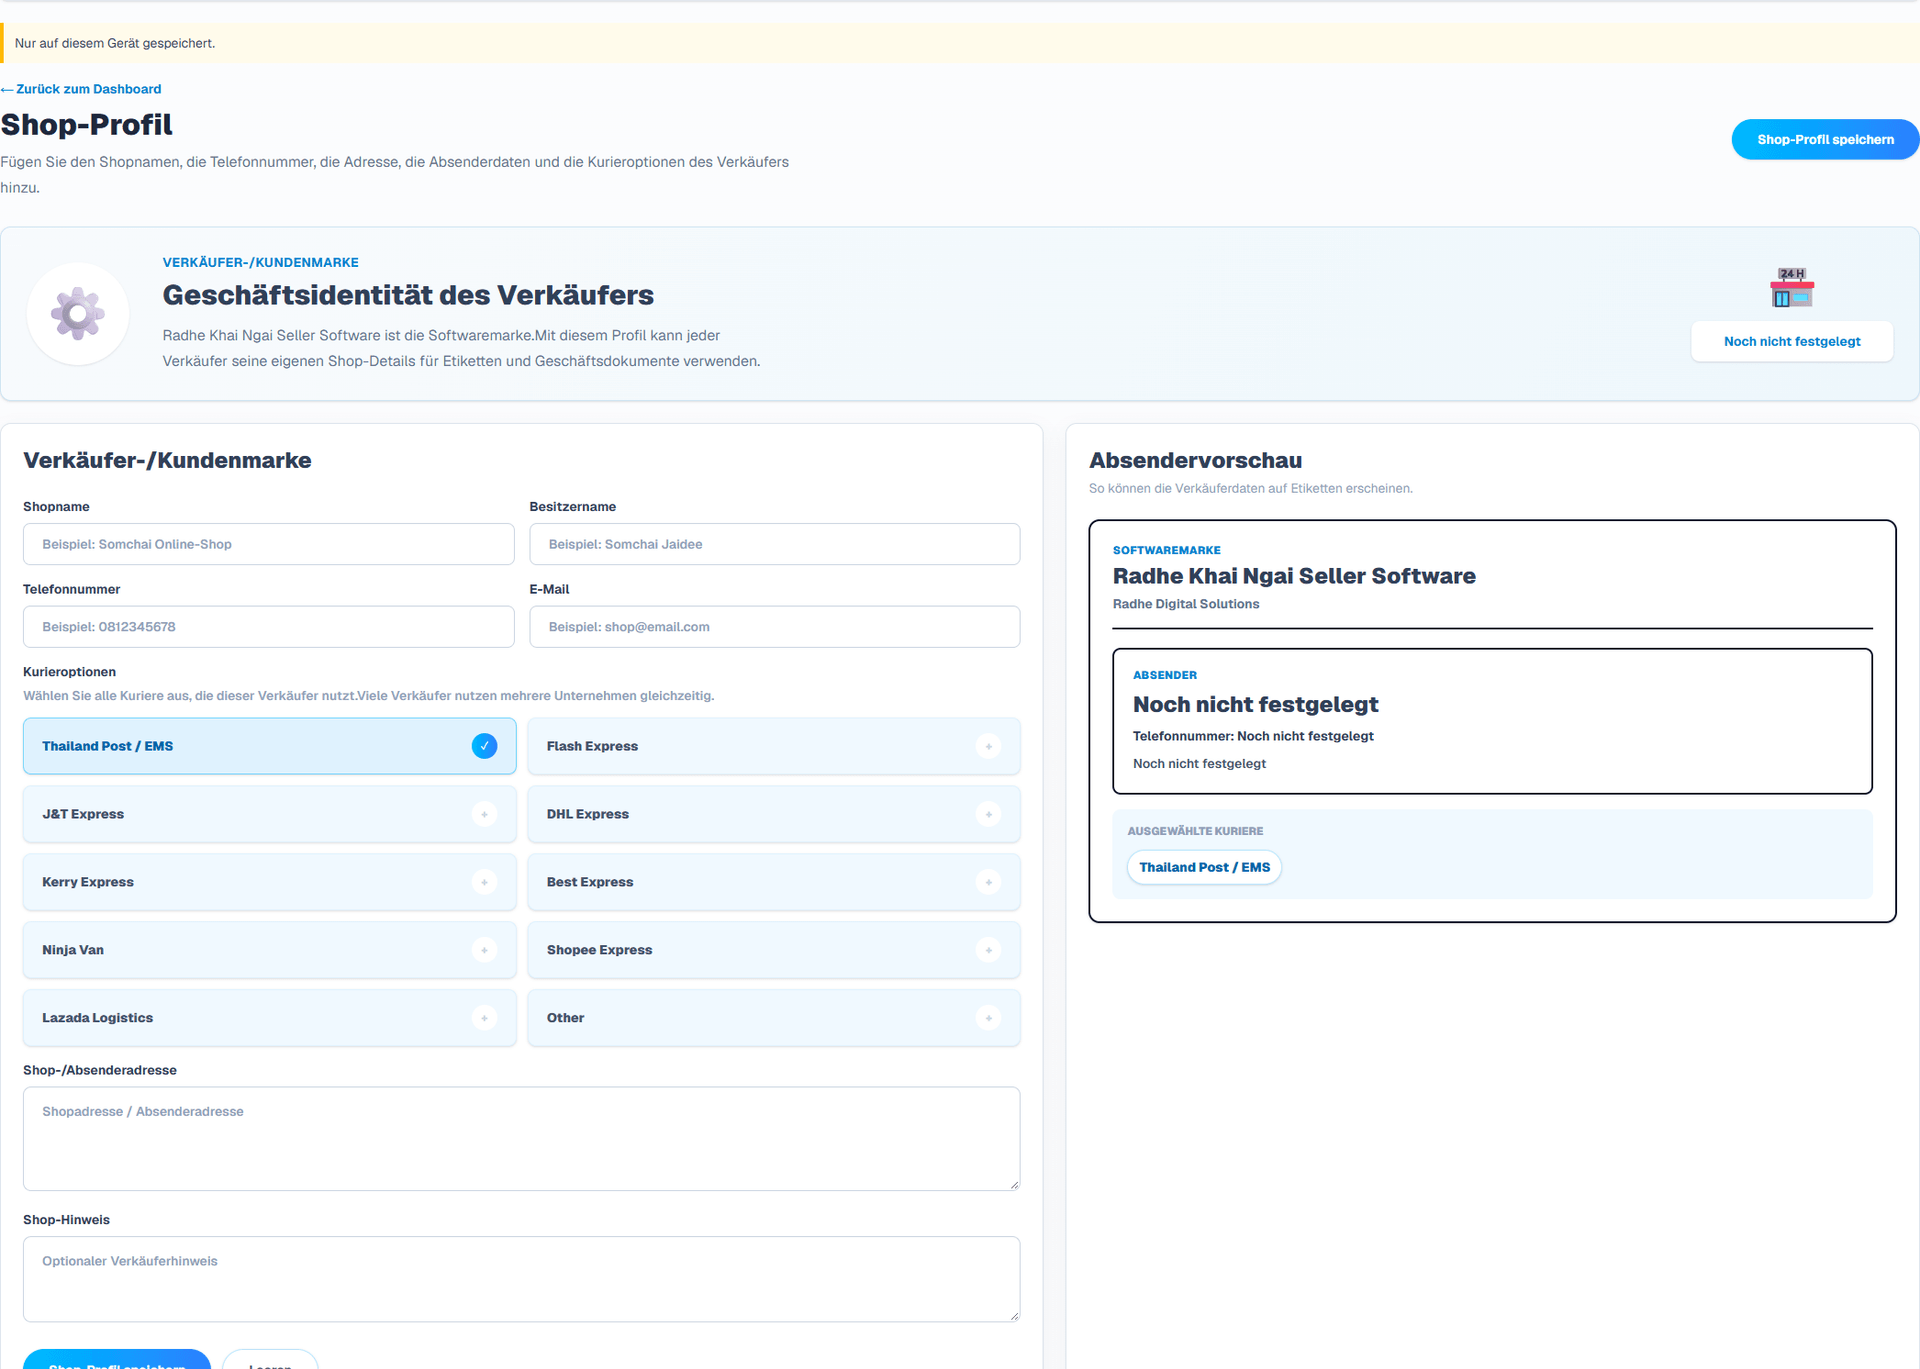Focus the Besitzername input field

(x=775, y=544)
